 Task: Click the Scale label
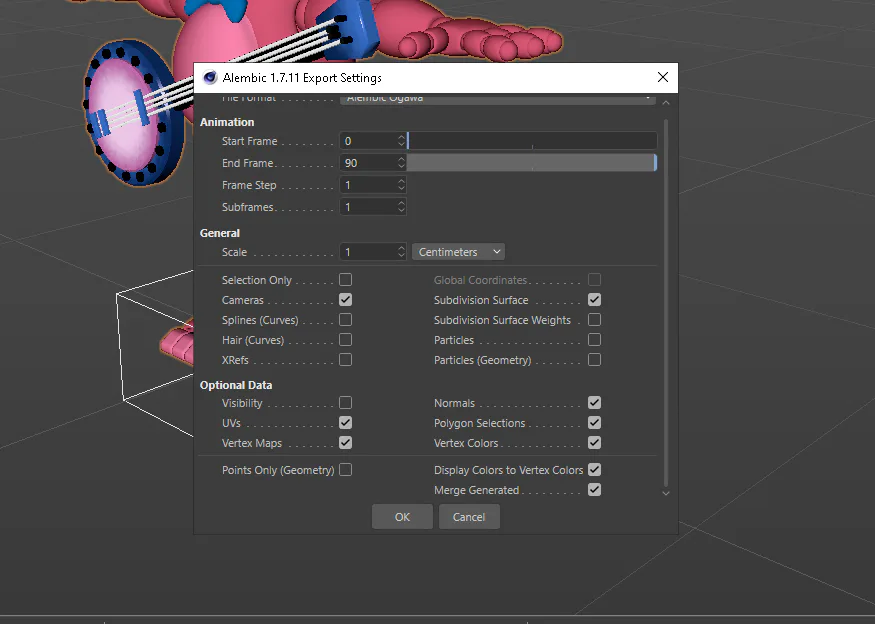pyautogui.click(x=234, y=252)
